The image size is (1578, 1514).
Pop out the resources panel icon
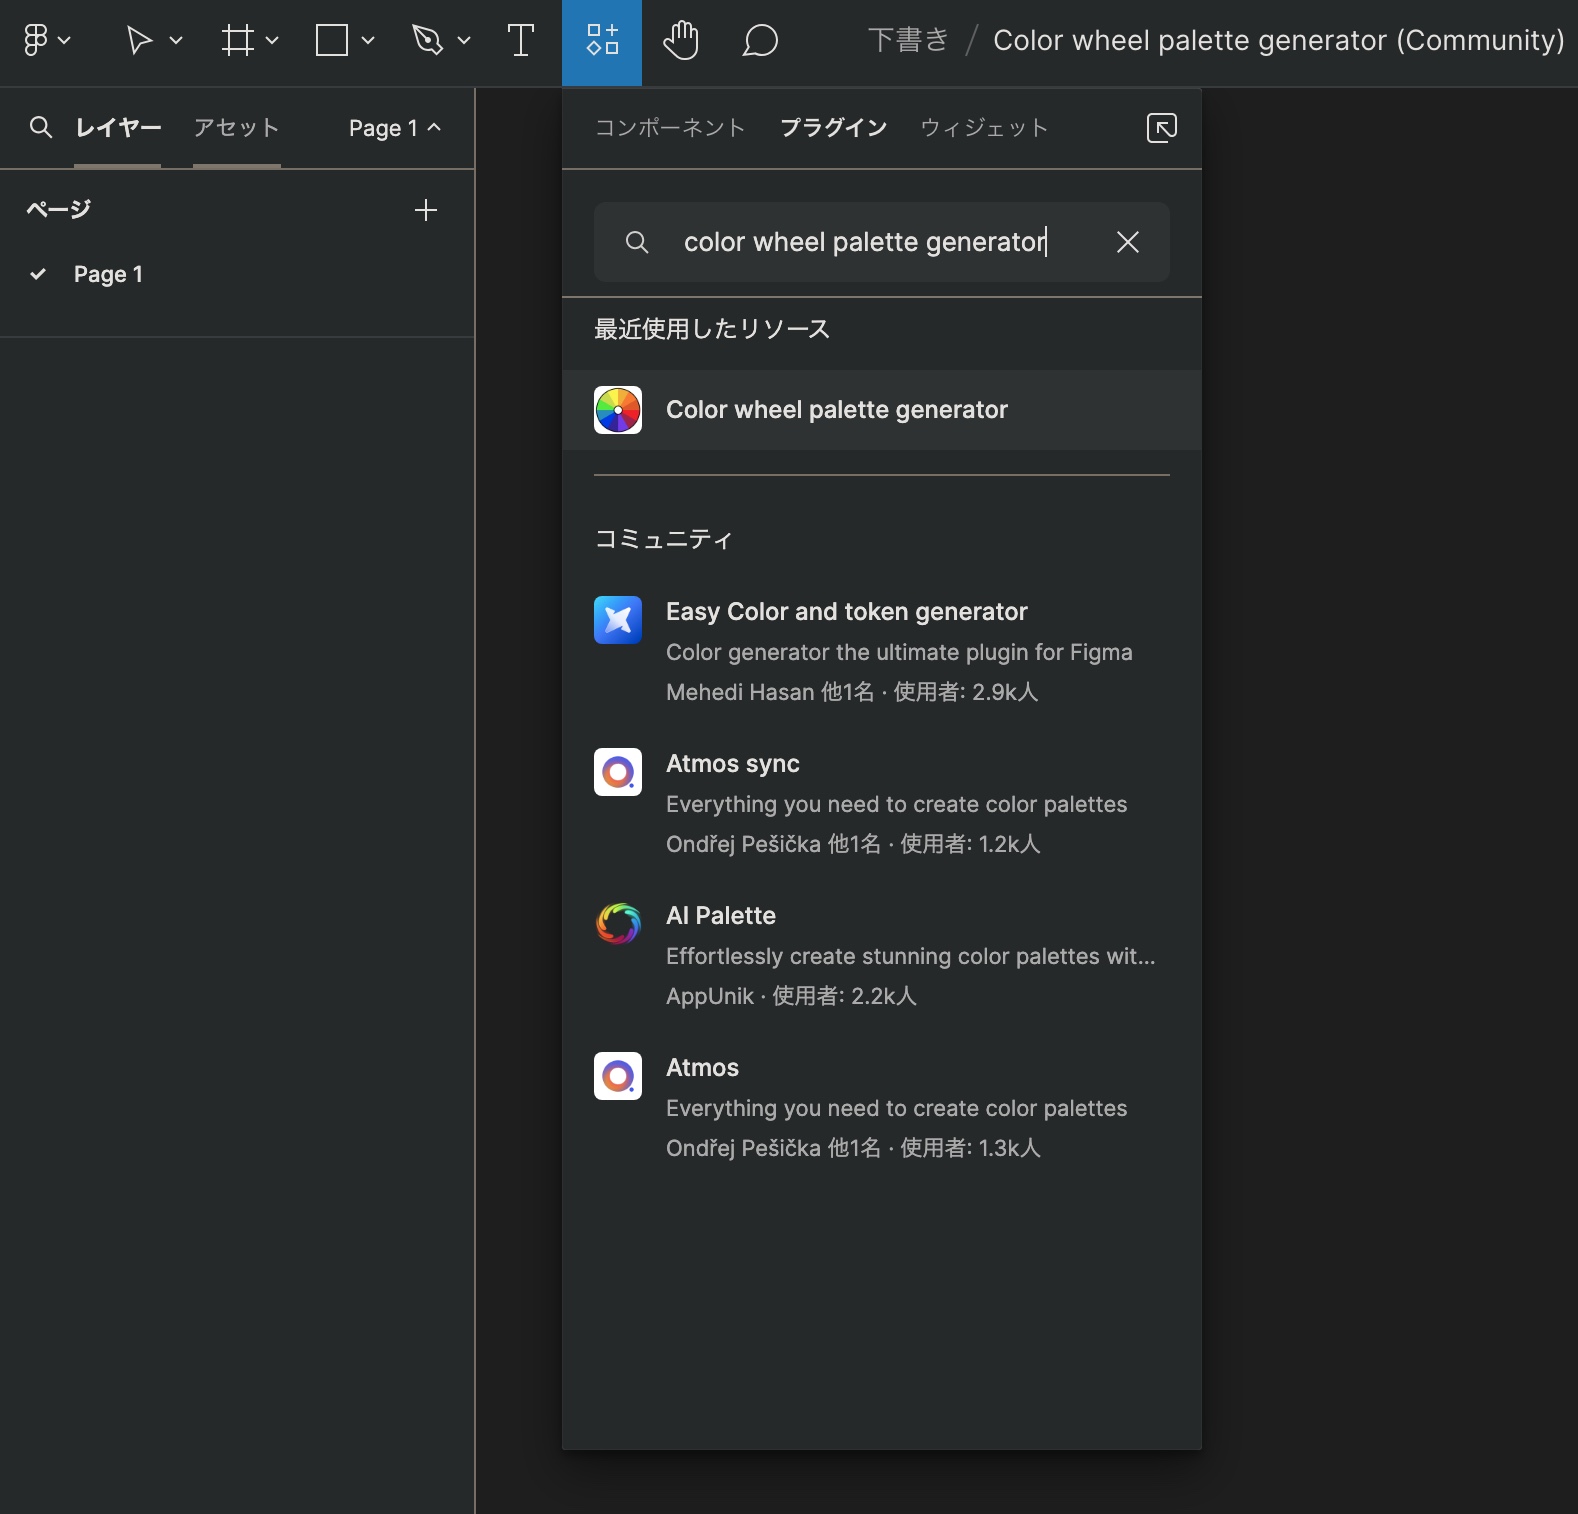(x=1161, y=128)
